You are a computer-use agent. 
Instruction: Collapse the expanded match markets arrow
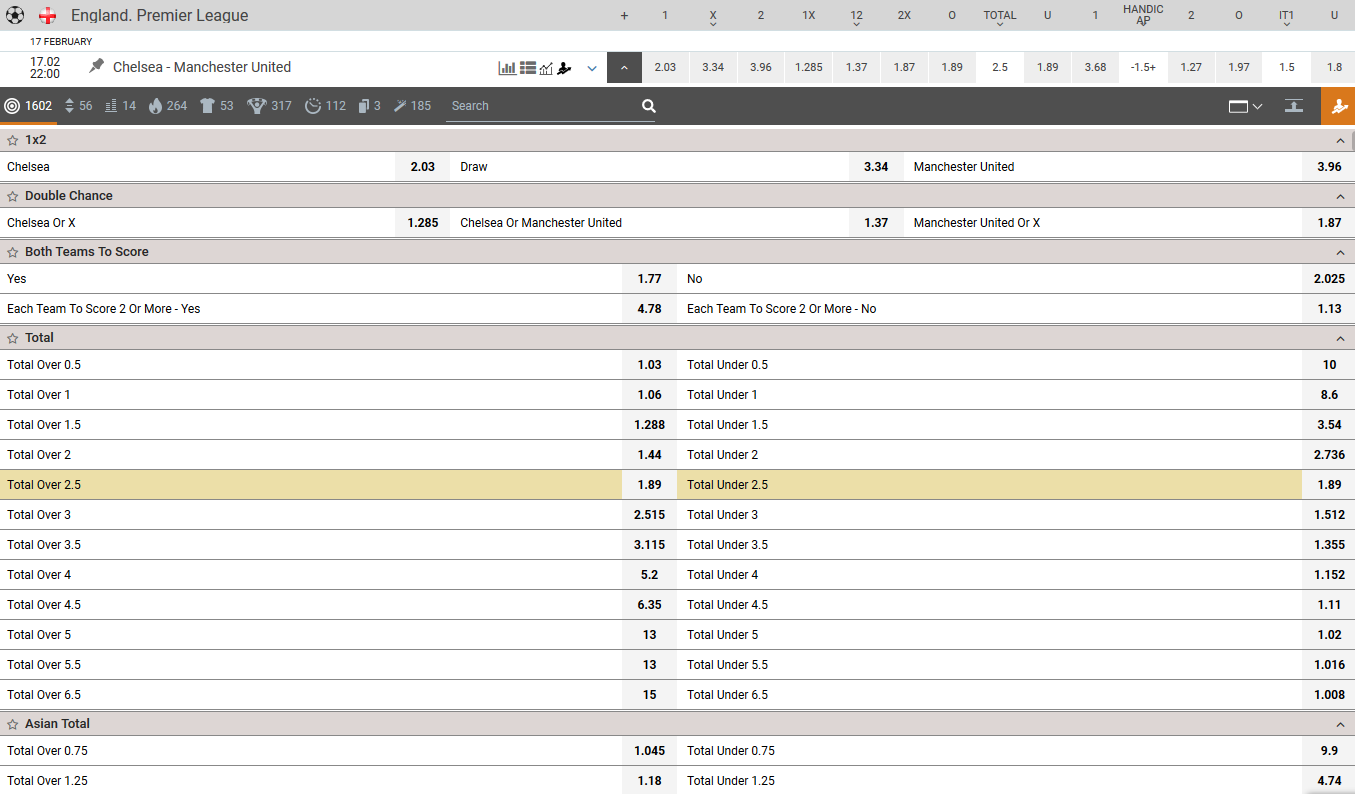point(624,68)
